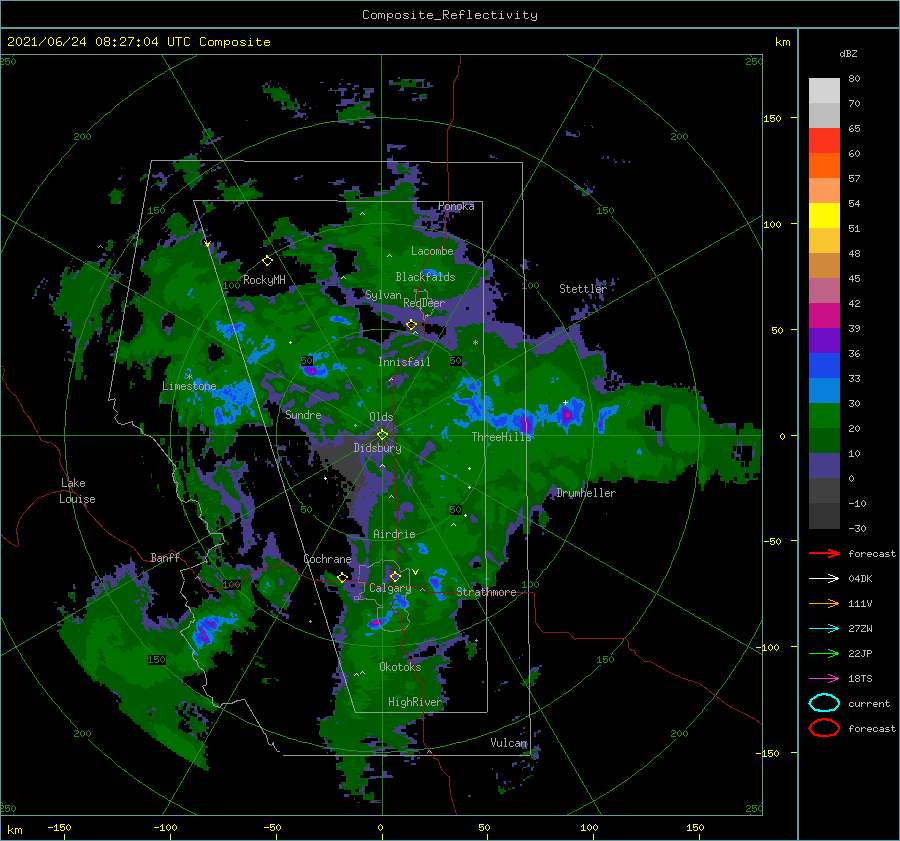Click the yellow diamond marker above Calgary
900x841 pixels.
[x=395, y=576]
